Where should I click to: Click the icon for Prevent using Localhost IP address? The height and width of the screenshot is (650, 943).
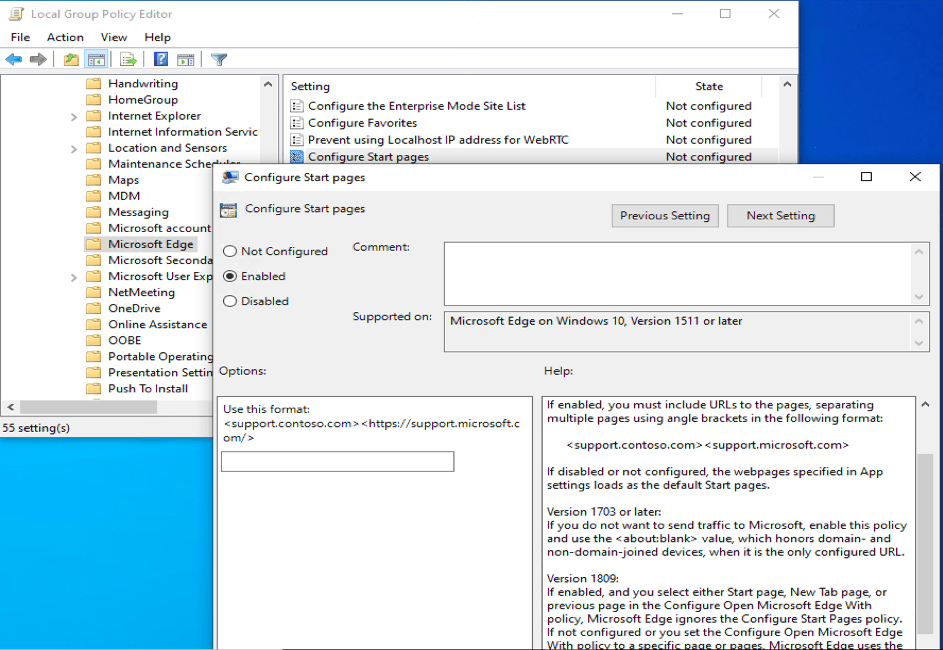(x=296, y=140)
